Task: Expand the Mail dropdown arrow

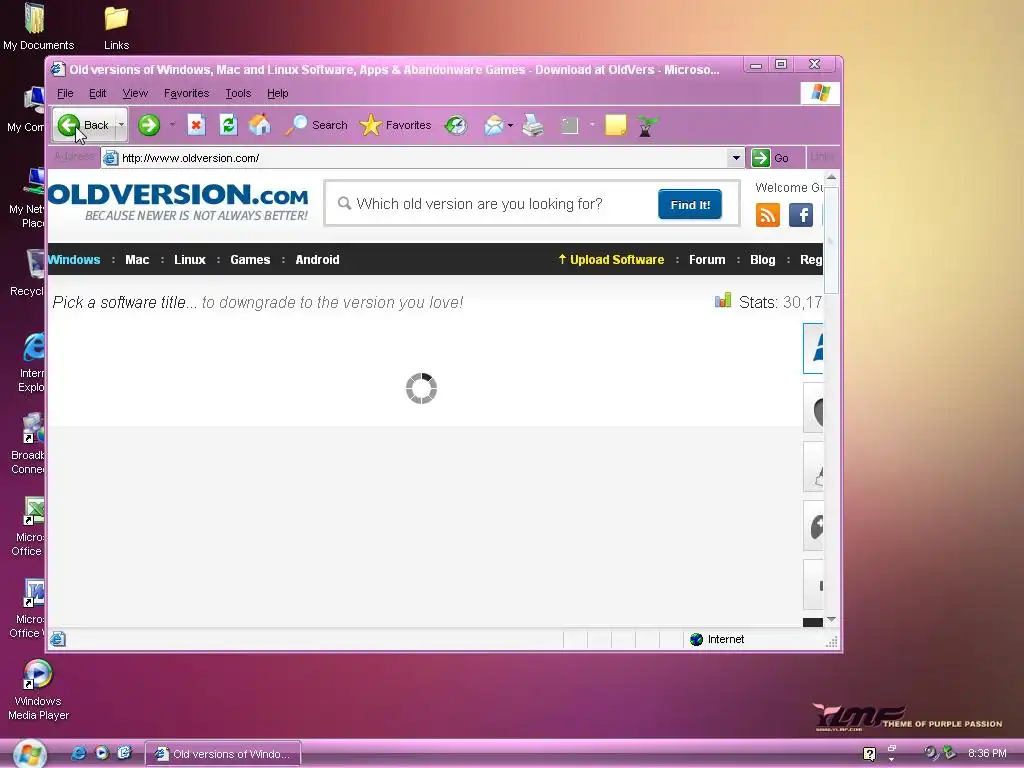Action: [x=510, y=125]
